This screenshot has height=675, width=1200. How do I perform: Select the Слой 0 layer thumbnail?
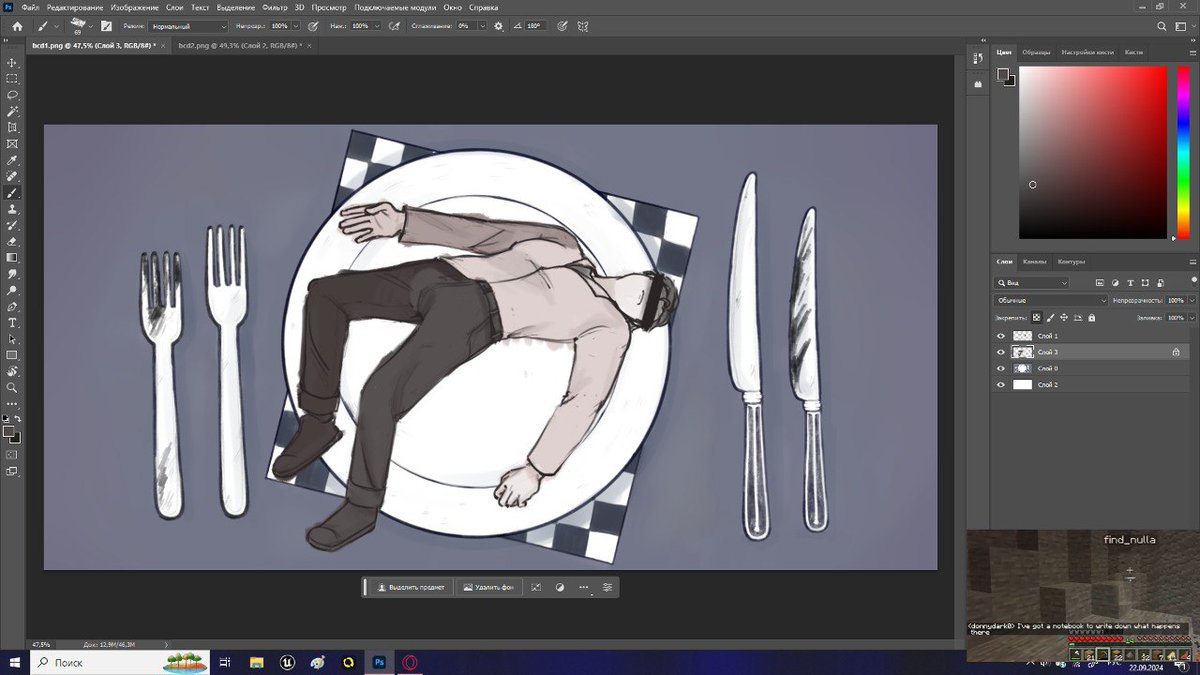tap(1022, 368)
